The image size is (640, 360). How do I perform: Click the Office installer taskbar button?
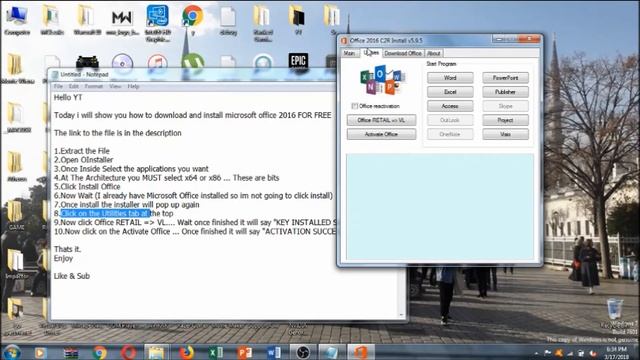360,352
